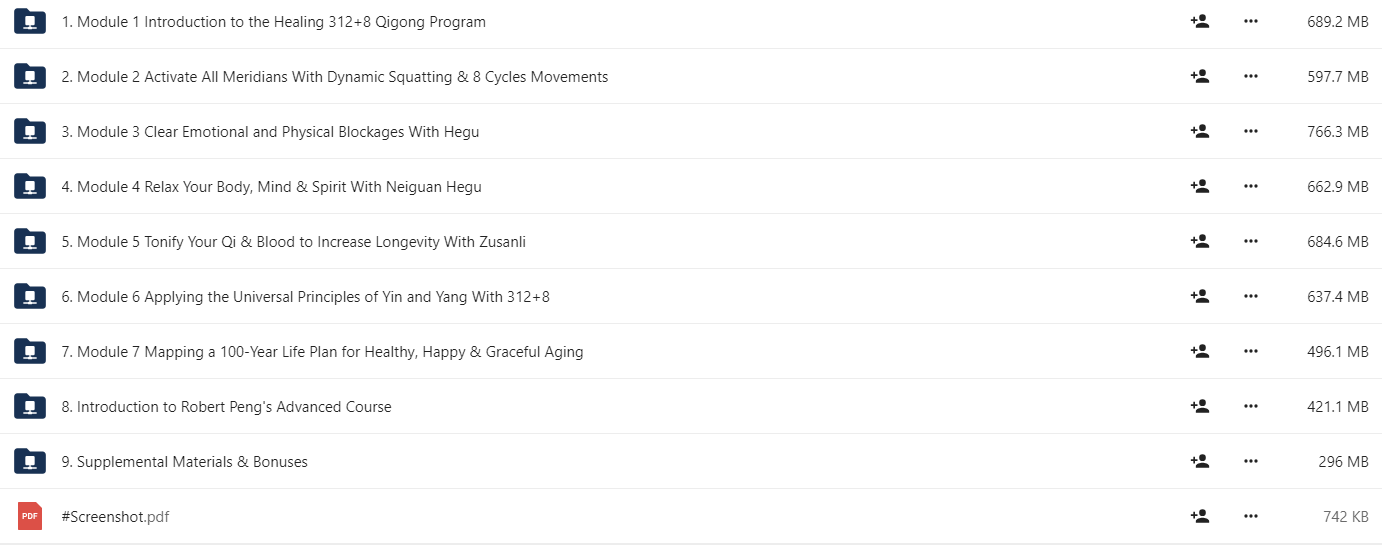This screenshot has width=1382, height=550.
Task: Open more options for Robert Peng's Advanced Course
Action: [x=1250, y=406]
